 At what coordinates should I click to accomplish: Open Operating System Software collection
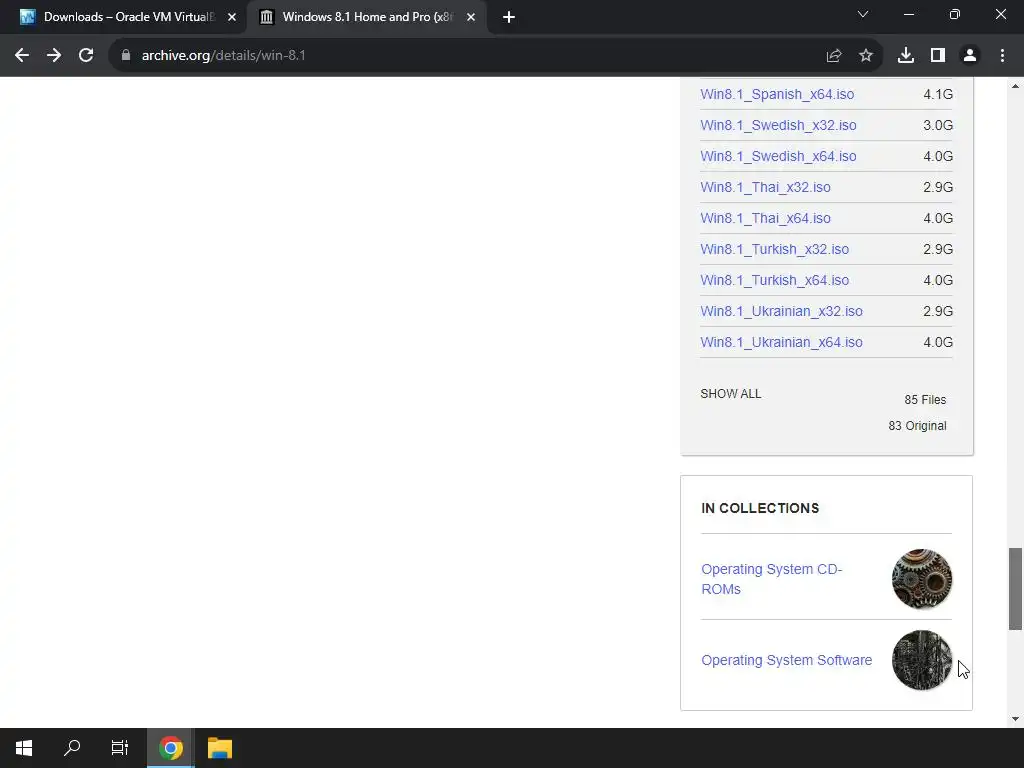pyautogui.click(x=786, y=660)
